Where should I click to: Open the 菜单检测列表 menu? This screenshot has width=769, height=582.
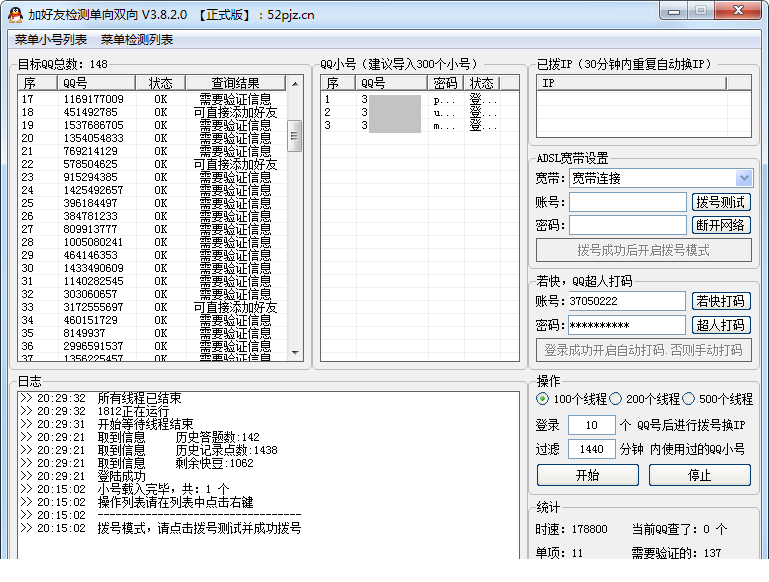click(x=137, y=40)
